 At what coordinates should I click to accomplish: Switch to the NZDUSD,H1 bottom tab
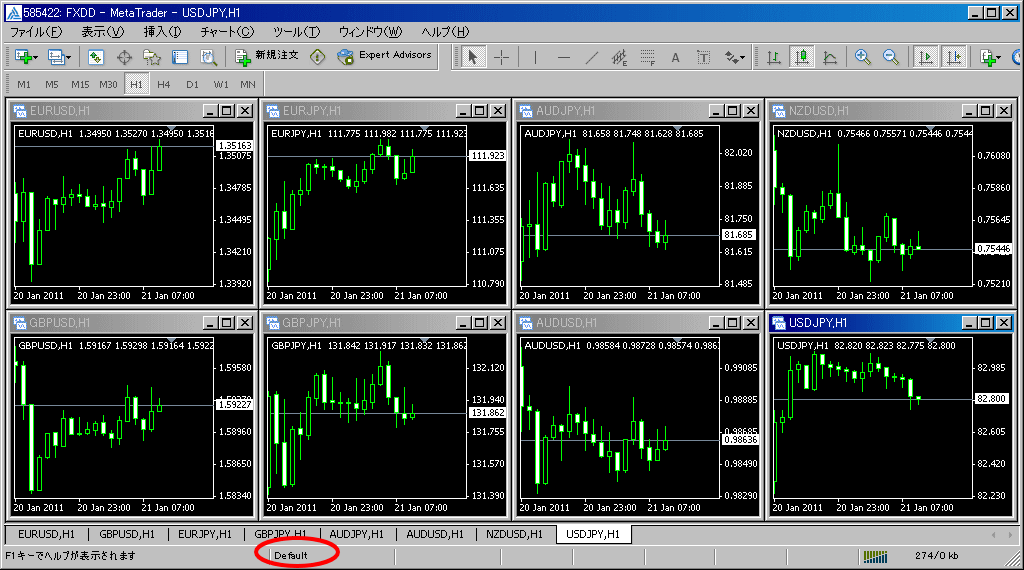(x=515, y=534)
